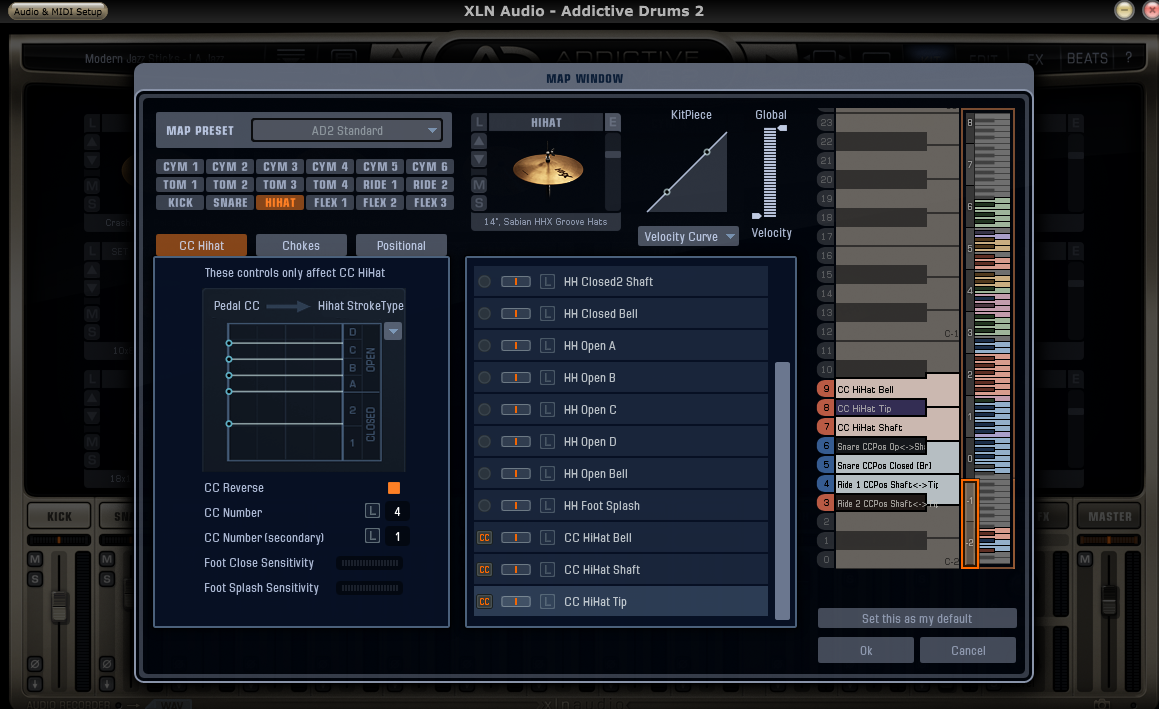1159x709 pixels.
Task: Click Set this as my default
Action: click(917, 619)
